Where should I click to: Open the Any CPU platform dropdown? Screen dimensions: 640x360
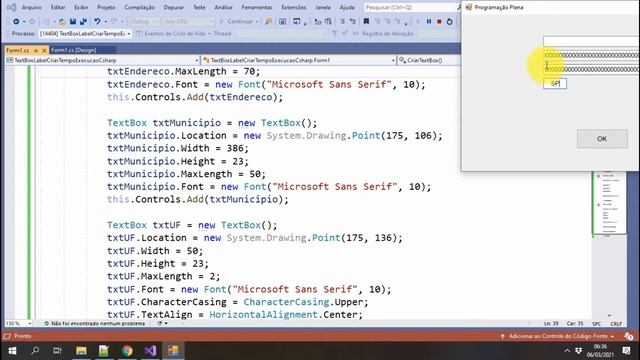click(x=189, y=21)
